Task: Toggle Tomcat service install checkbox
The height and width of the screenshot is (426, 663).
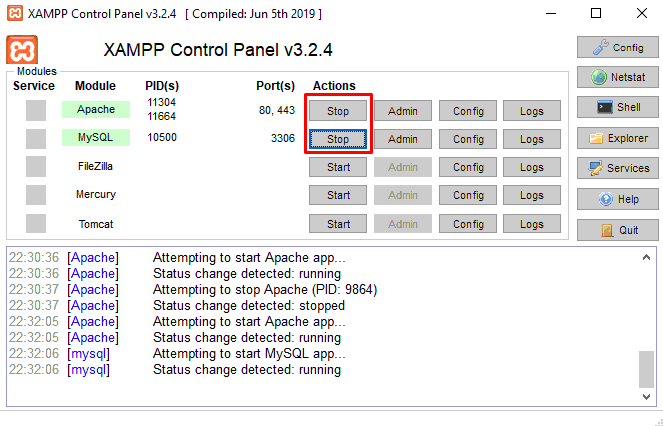Action: click(36, 223)
